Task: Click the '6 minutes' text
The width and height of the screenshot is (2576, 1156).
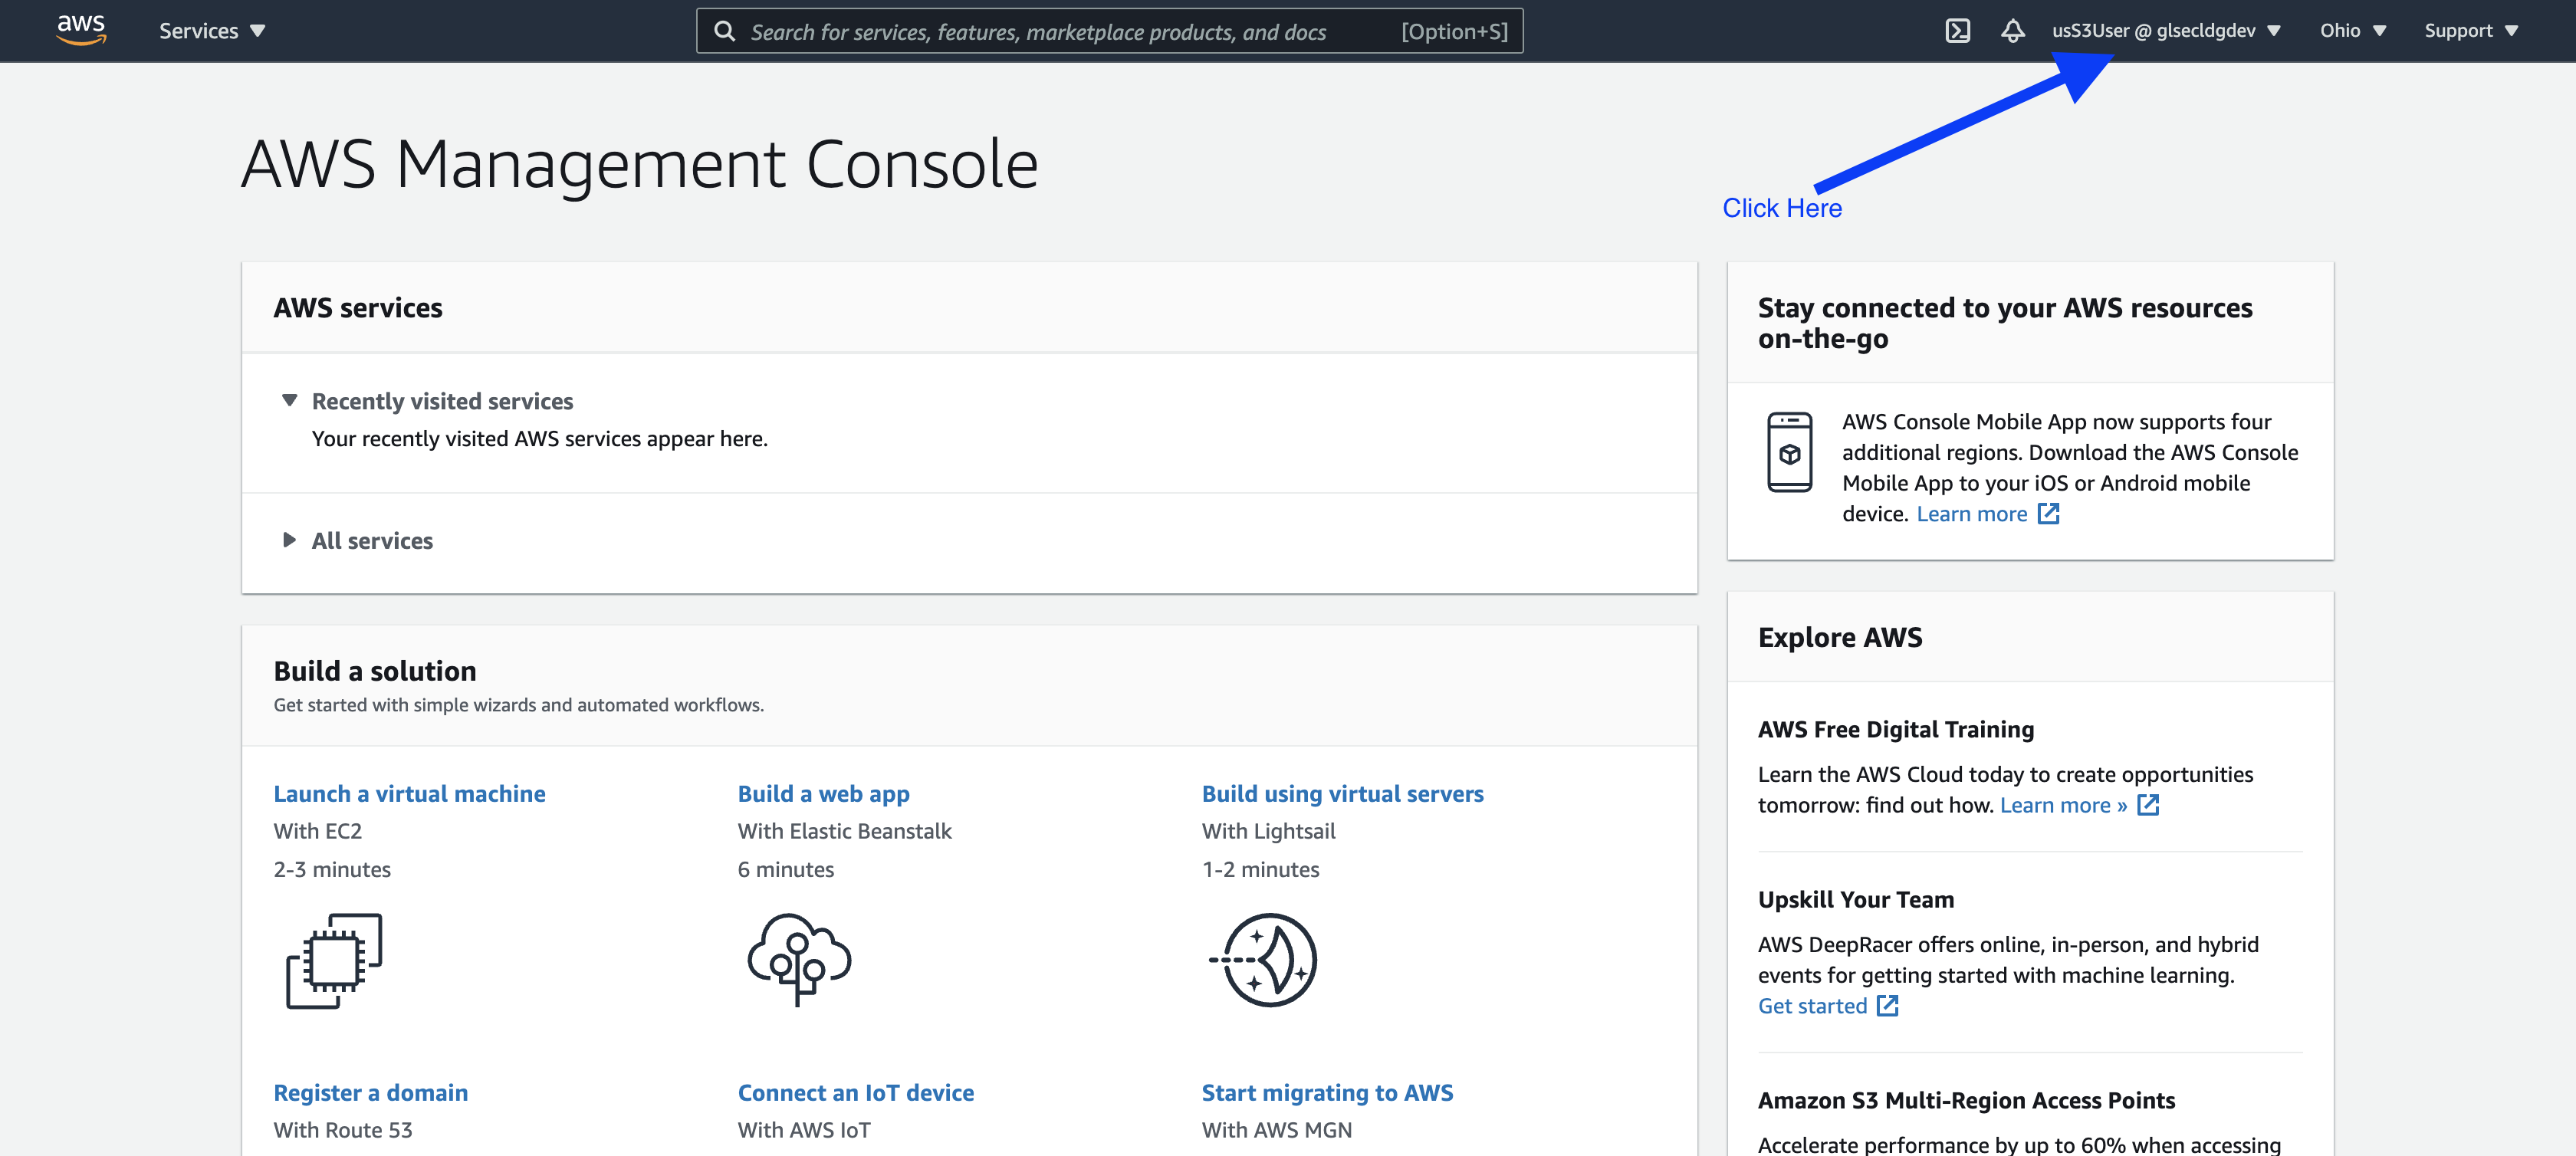Action: (785, 869)
